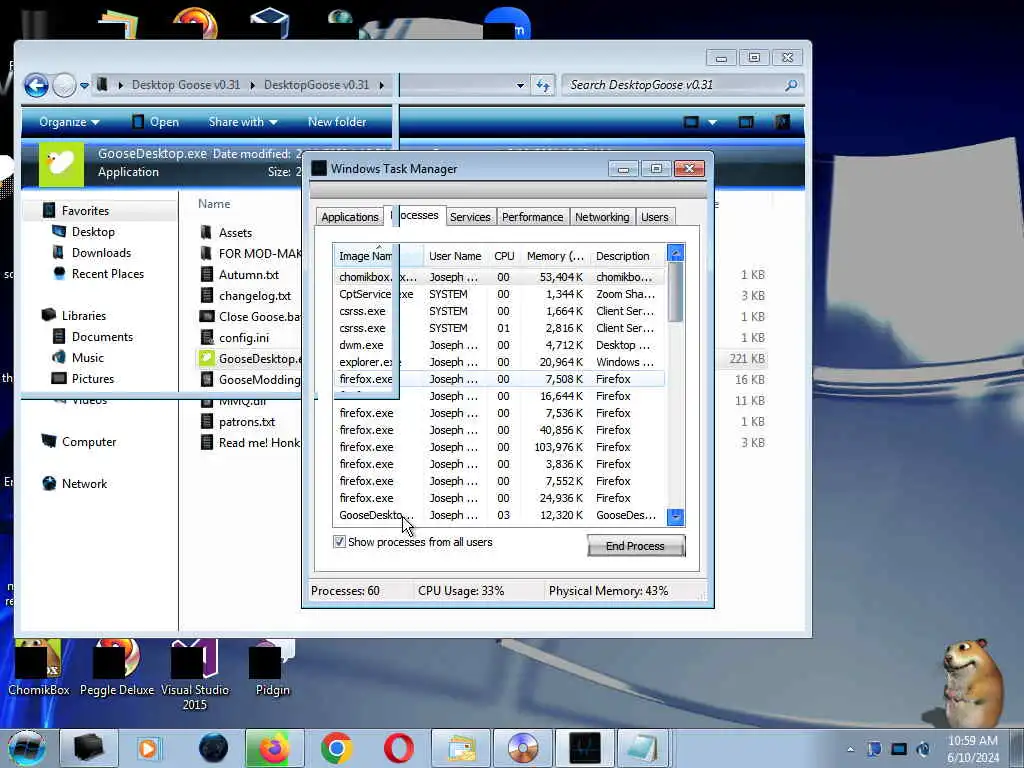The image size is (1024, 768).
Task: Open the Music library
Action: coord(88,358)
